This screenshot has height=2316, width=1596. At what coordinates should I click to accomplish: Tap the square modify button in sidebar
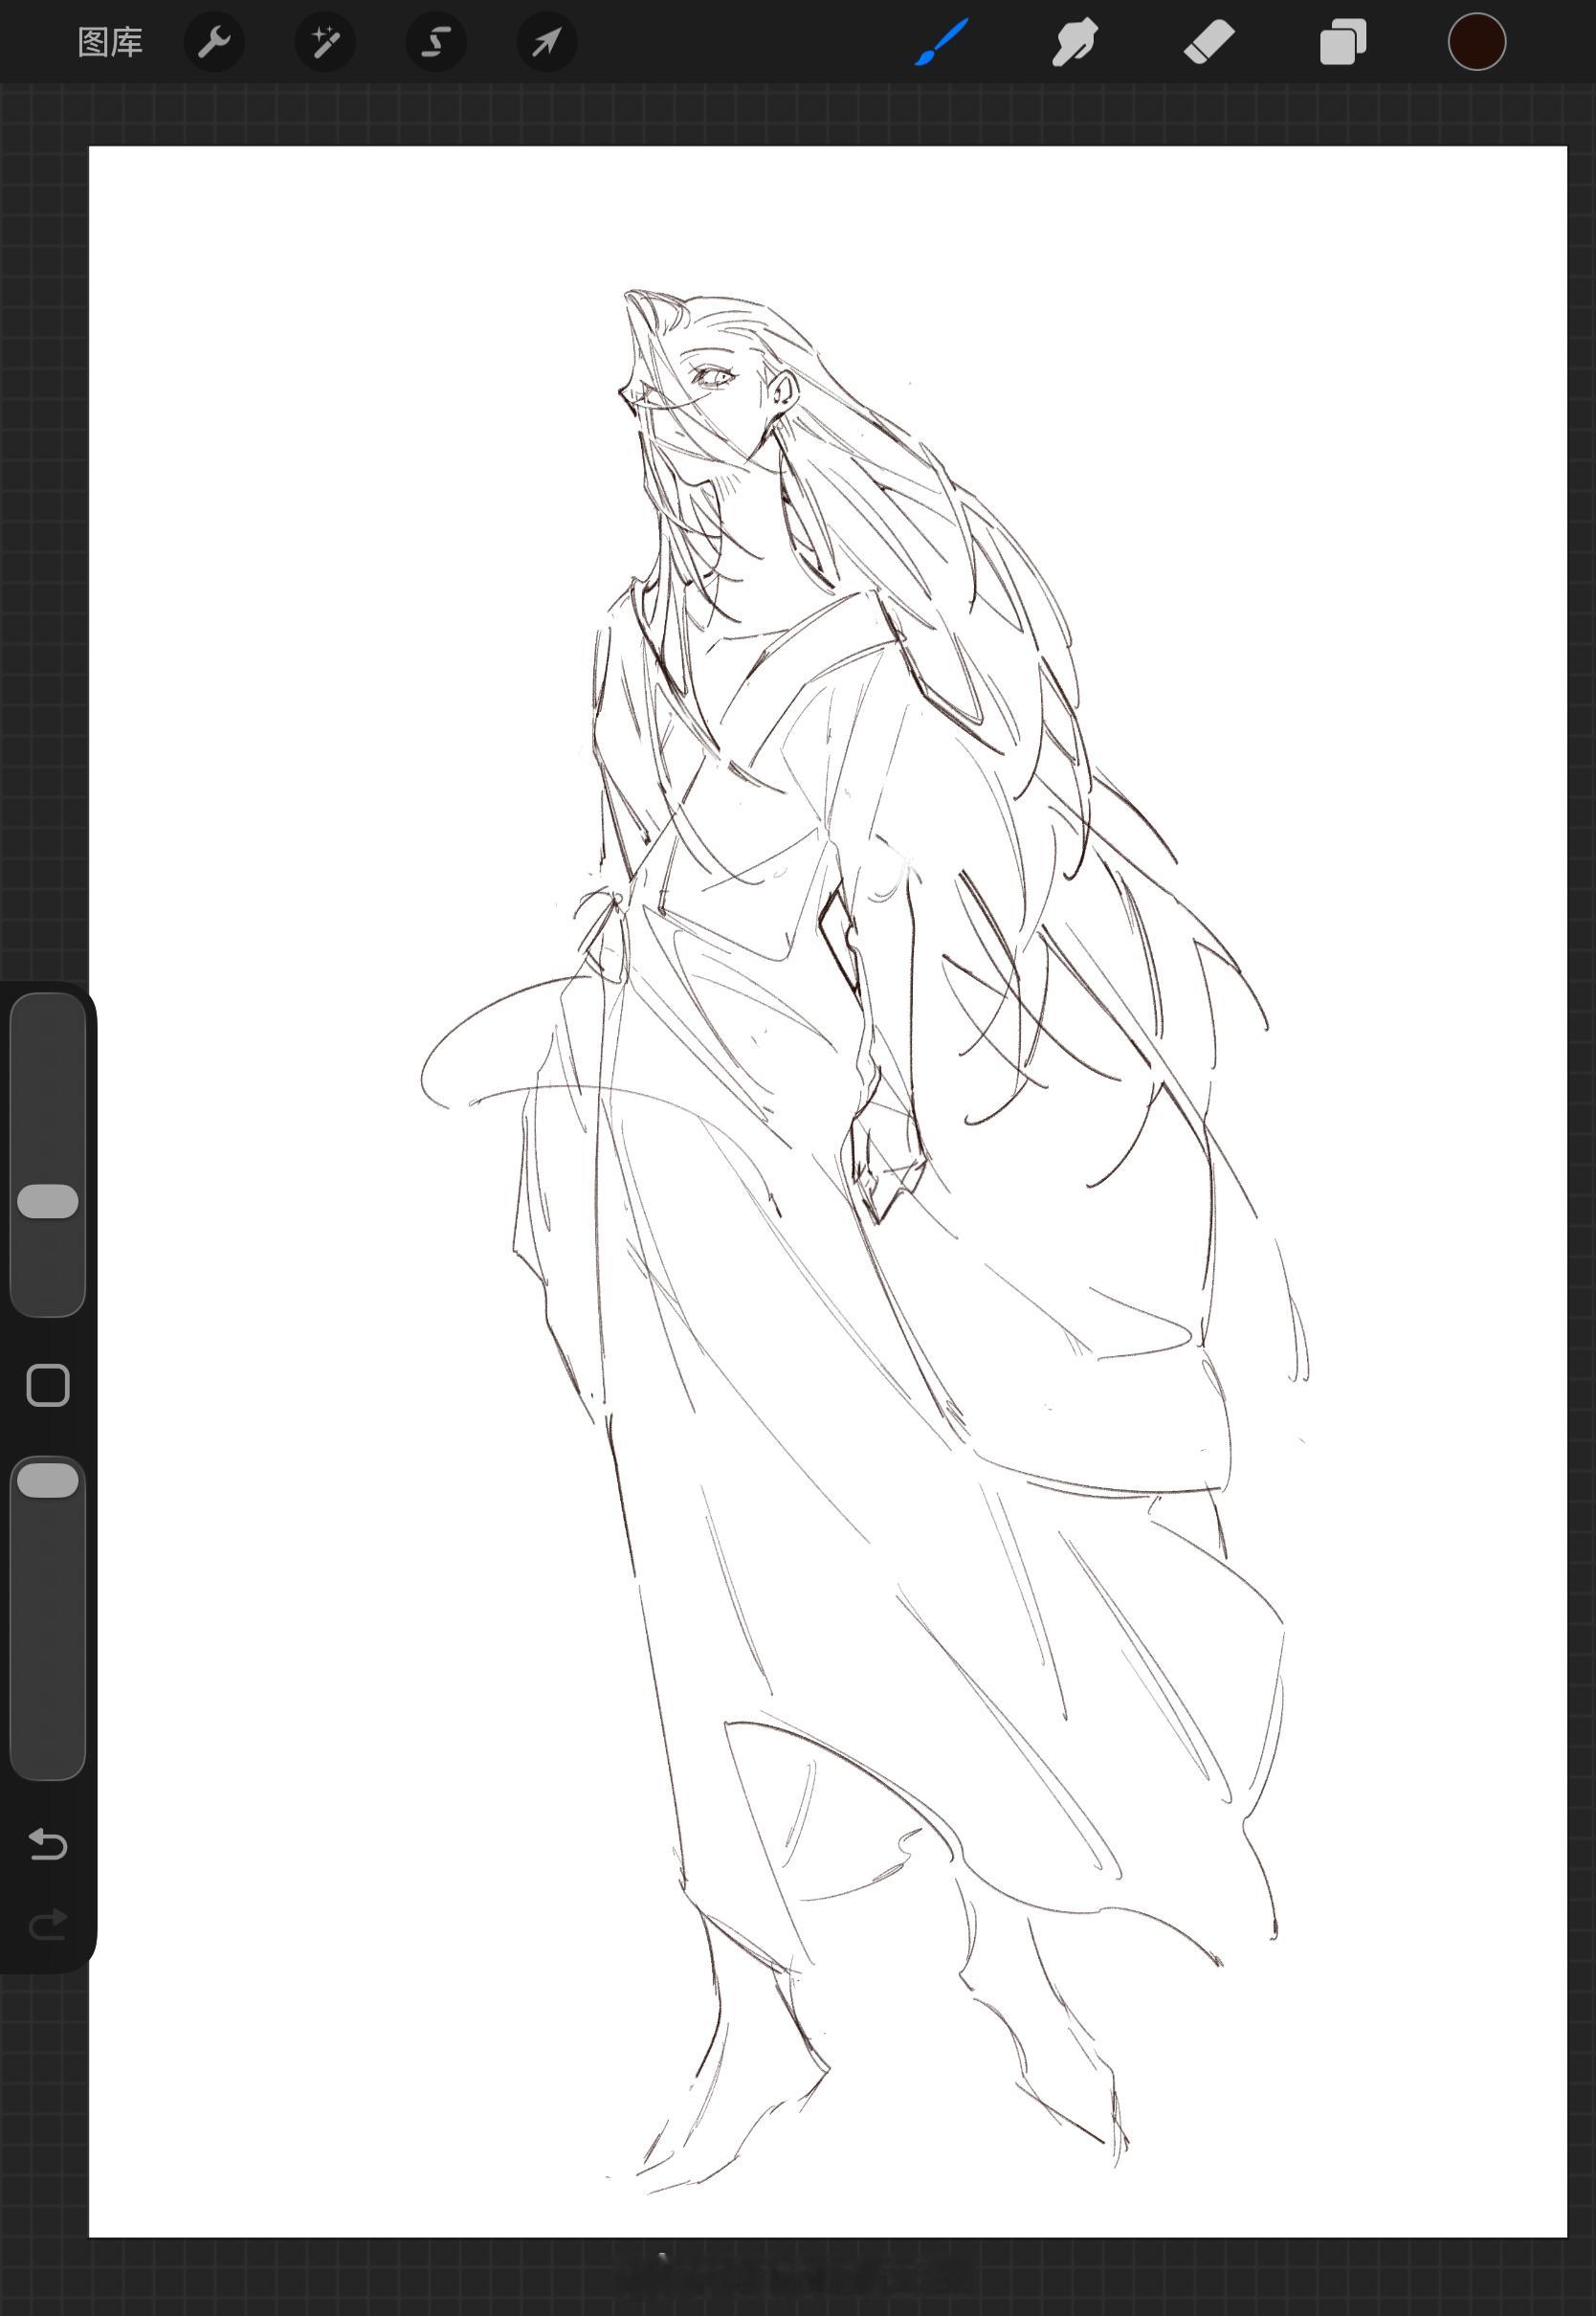tap(48, 1386)
